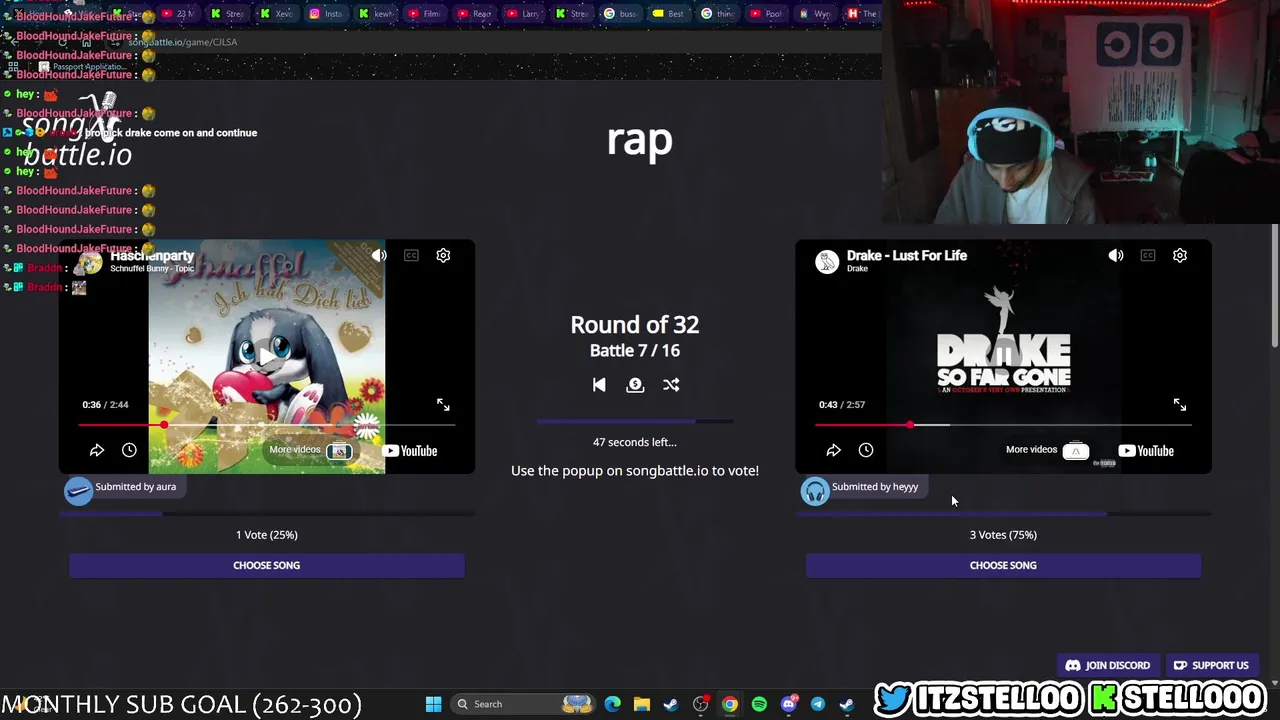Click the taskbar Search box
The image size is (1280, 720).
coord(523,704)
